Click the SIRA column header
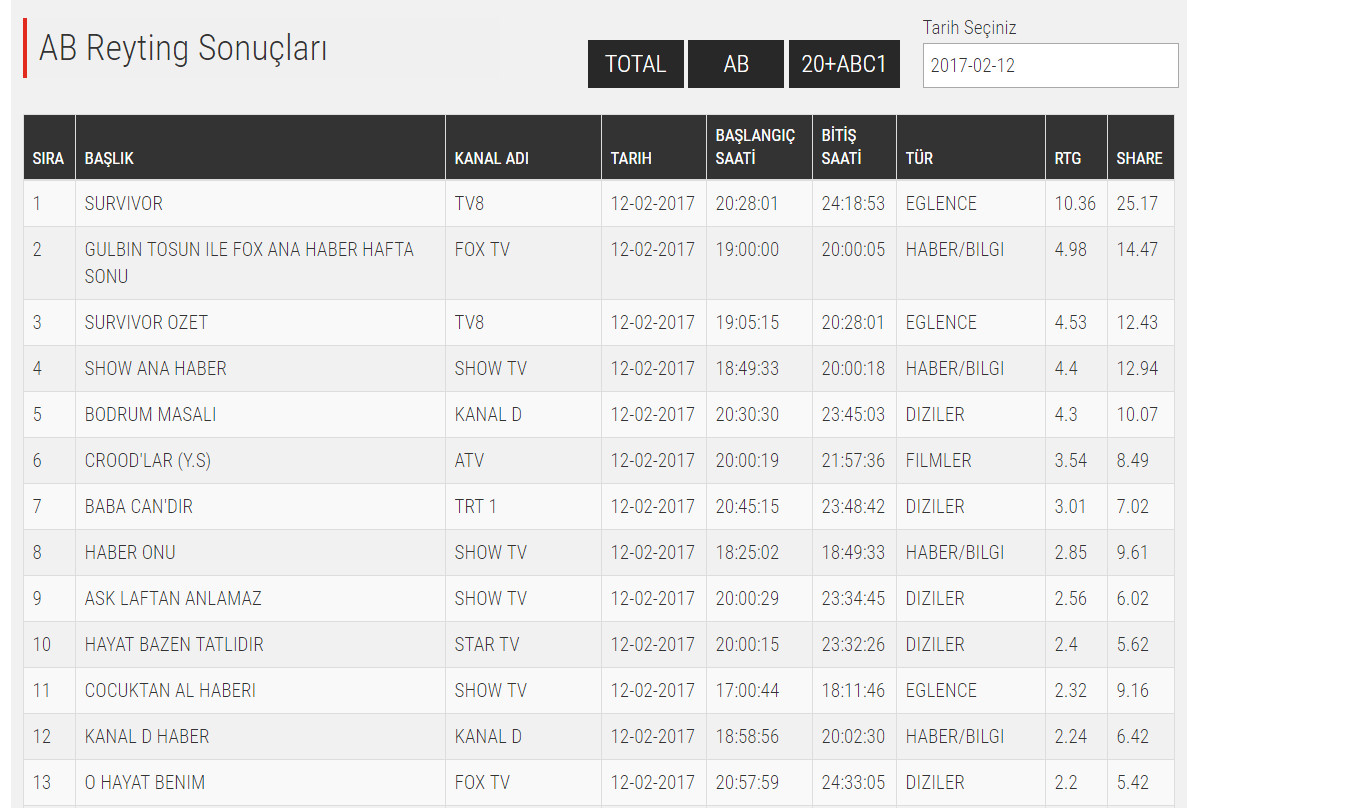 (48, 158)
